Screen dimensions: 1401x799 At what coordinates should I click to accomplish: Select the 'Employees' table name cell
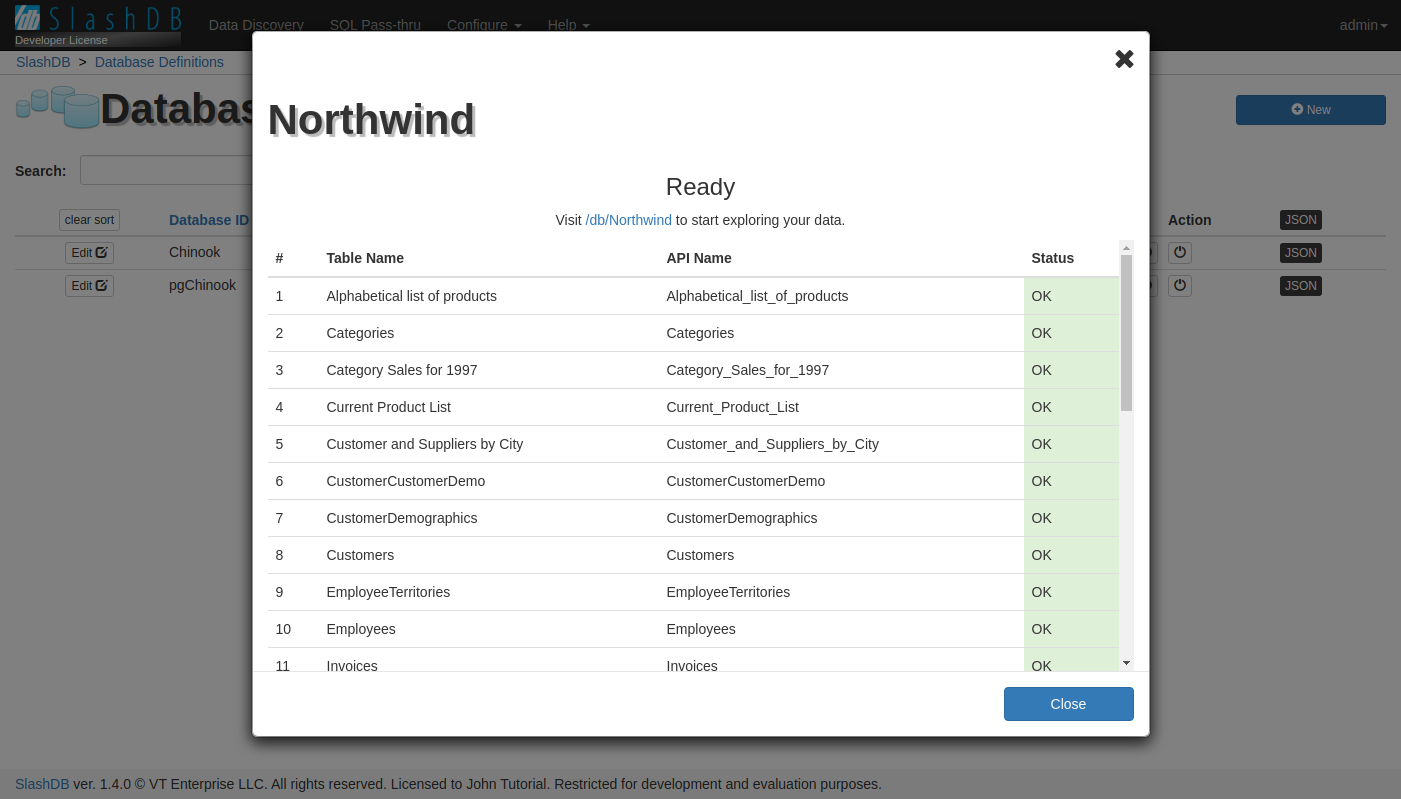[x=361, y=629]
